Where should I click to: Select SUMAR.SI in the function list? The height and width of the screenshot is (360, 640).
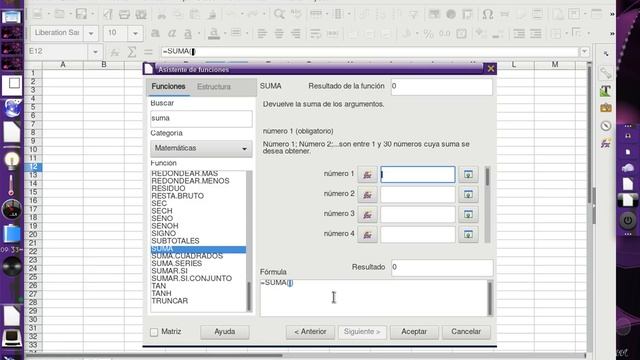pyautogui.click(x=169, y=271)
